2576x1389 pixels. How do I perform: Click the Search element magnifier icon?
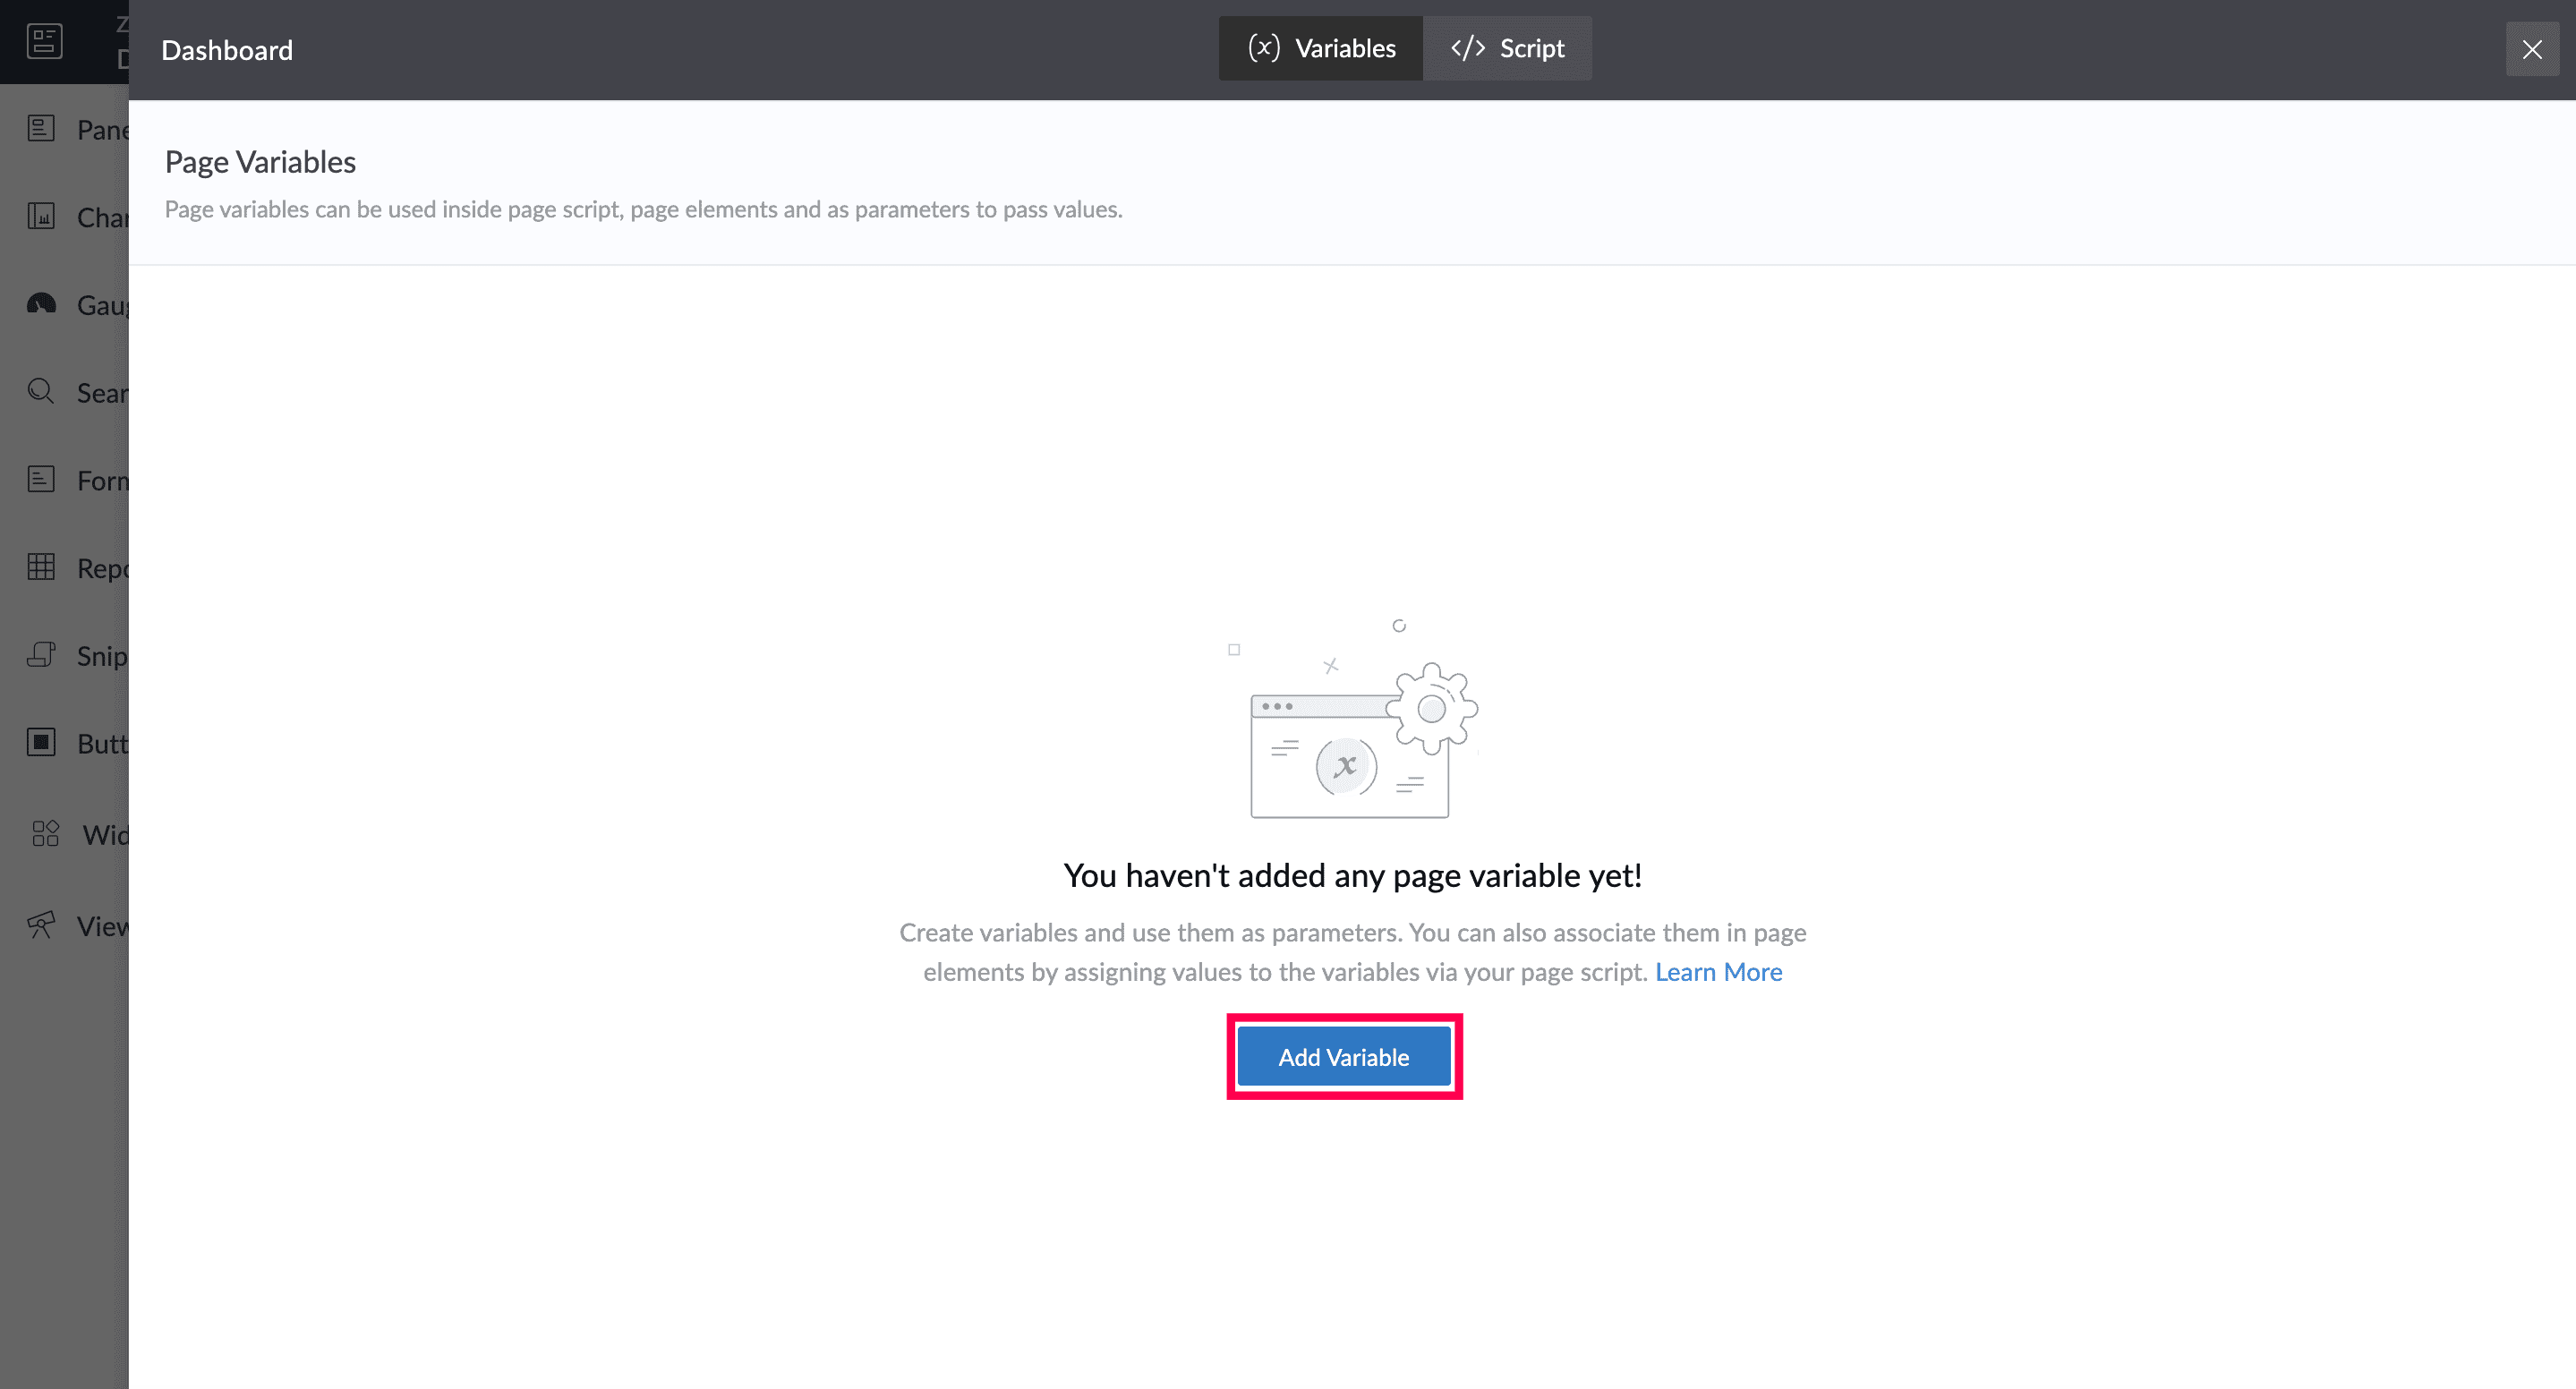(x=41, y=391)
